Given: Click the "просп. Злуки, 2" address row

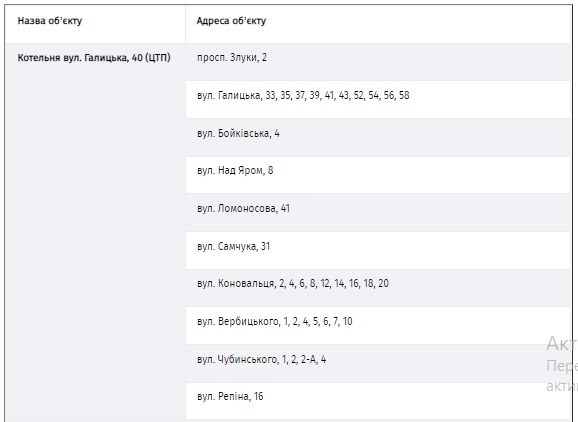Looking at the screenshot, I should tap(378, 62).
